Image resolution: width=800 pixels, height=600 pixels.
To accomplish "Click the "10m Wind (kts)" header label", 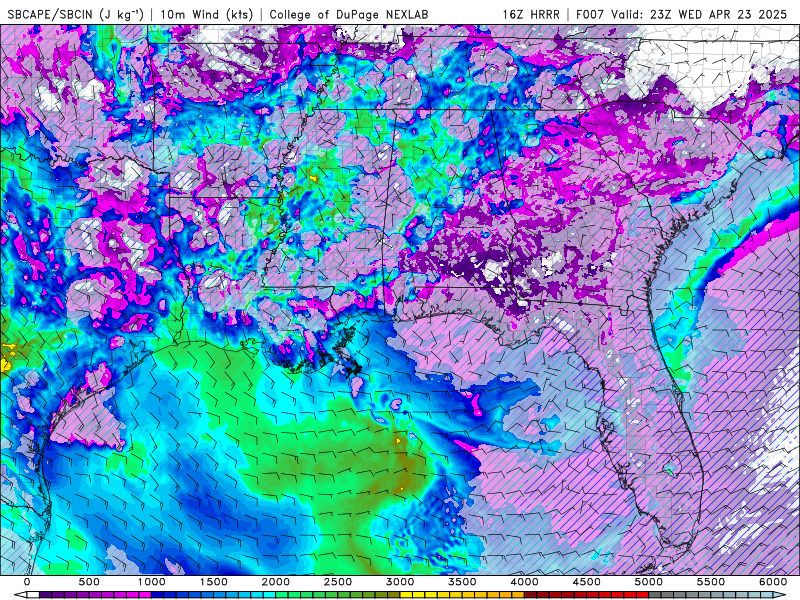I will tap(207, 14).
